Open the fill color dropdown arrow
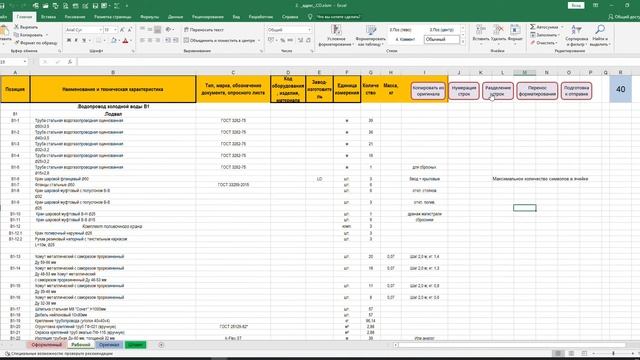640x360 pixels. 119,40
